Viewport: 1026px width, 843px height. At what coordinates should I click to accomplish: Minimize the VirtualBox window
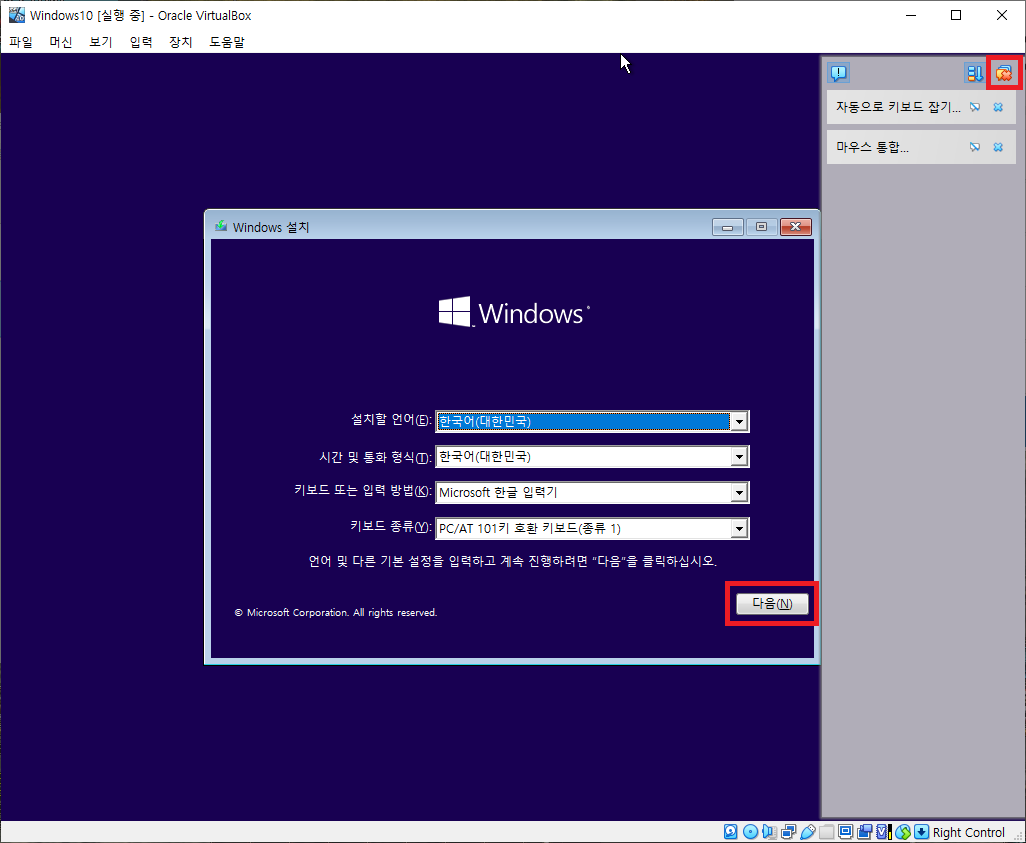(910, 15)
